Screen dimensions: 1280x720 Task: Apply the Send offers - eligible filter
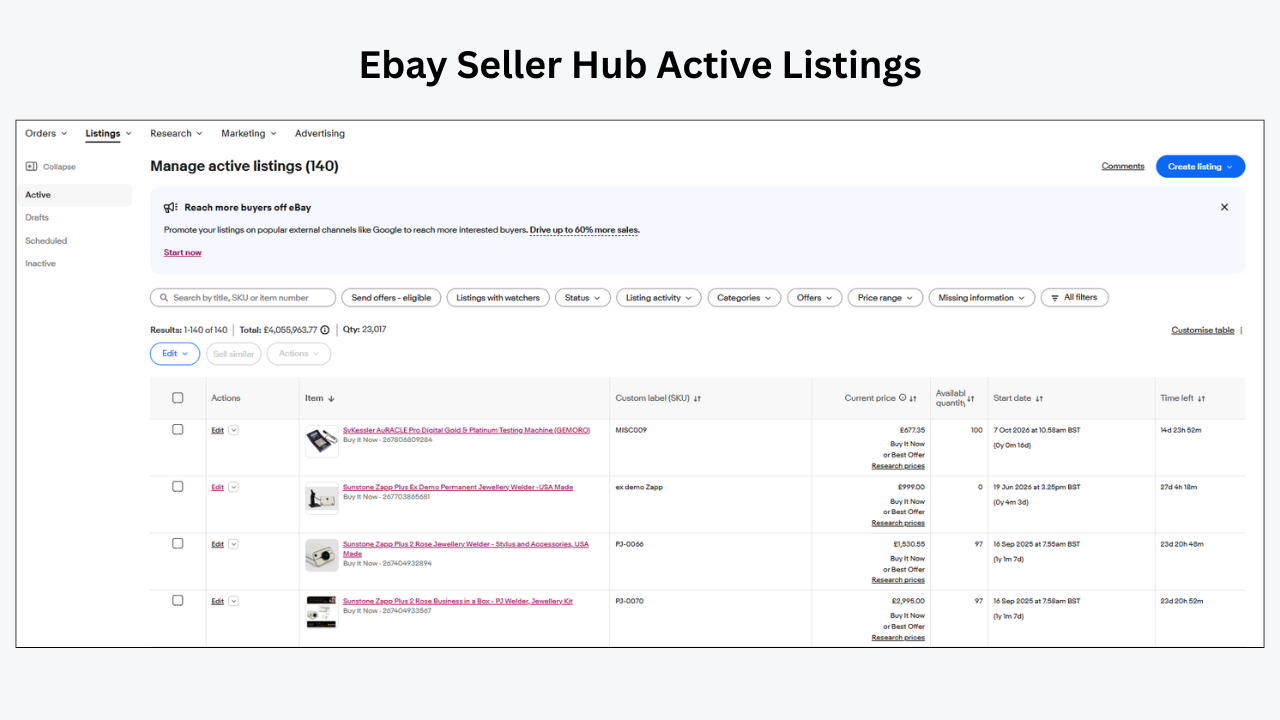[x=391, y=298]
